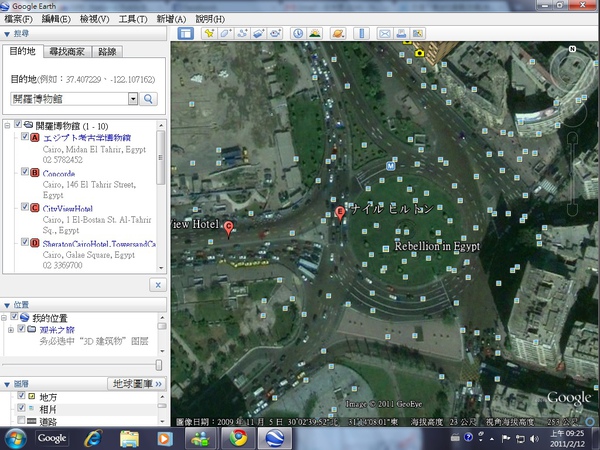Open the search history dropdown arrow
Image resolution: width=600 pixels, height=450 pixels.
pyautogui.click(x=133, y=99)
